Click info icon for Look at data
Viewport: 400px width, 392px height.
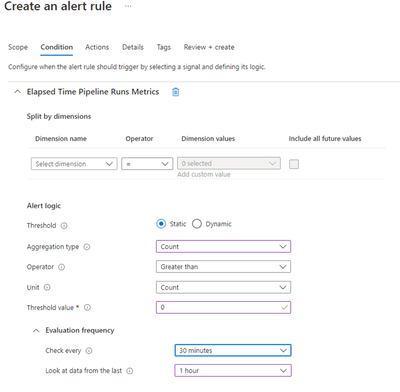[x=130, y=371]
